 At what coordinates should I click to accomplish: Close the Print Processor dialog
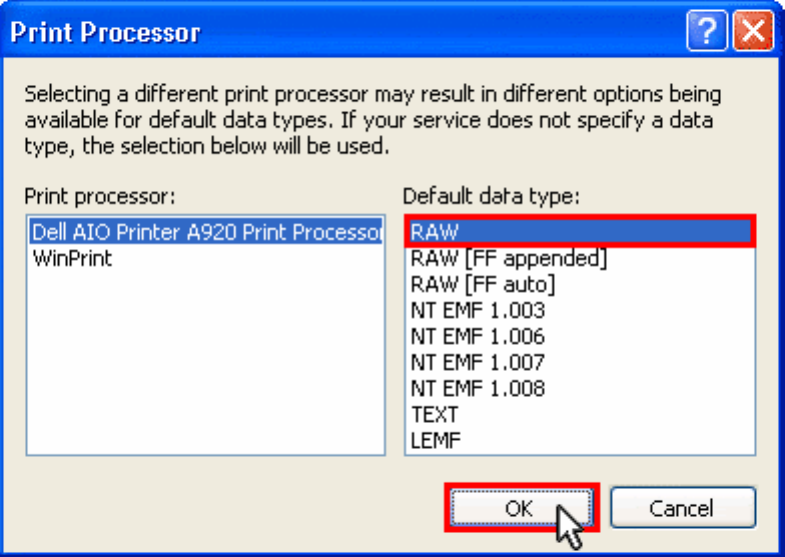point(753,33)
